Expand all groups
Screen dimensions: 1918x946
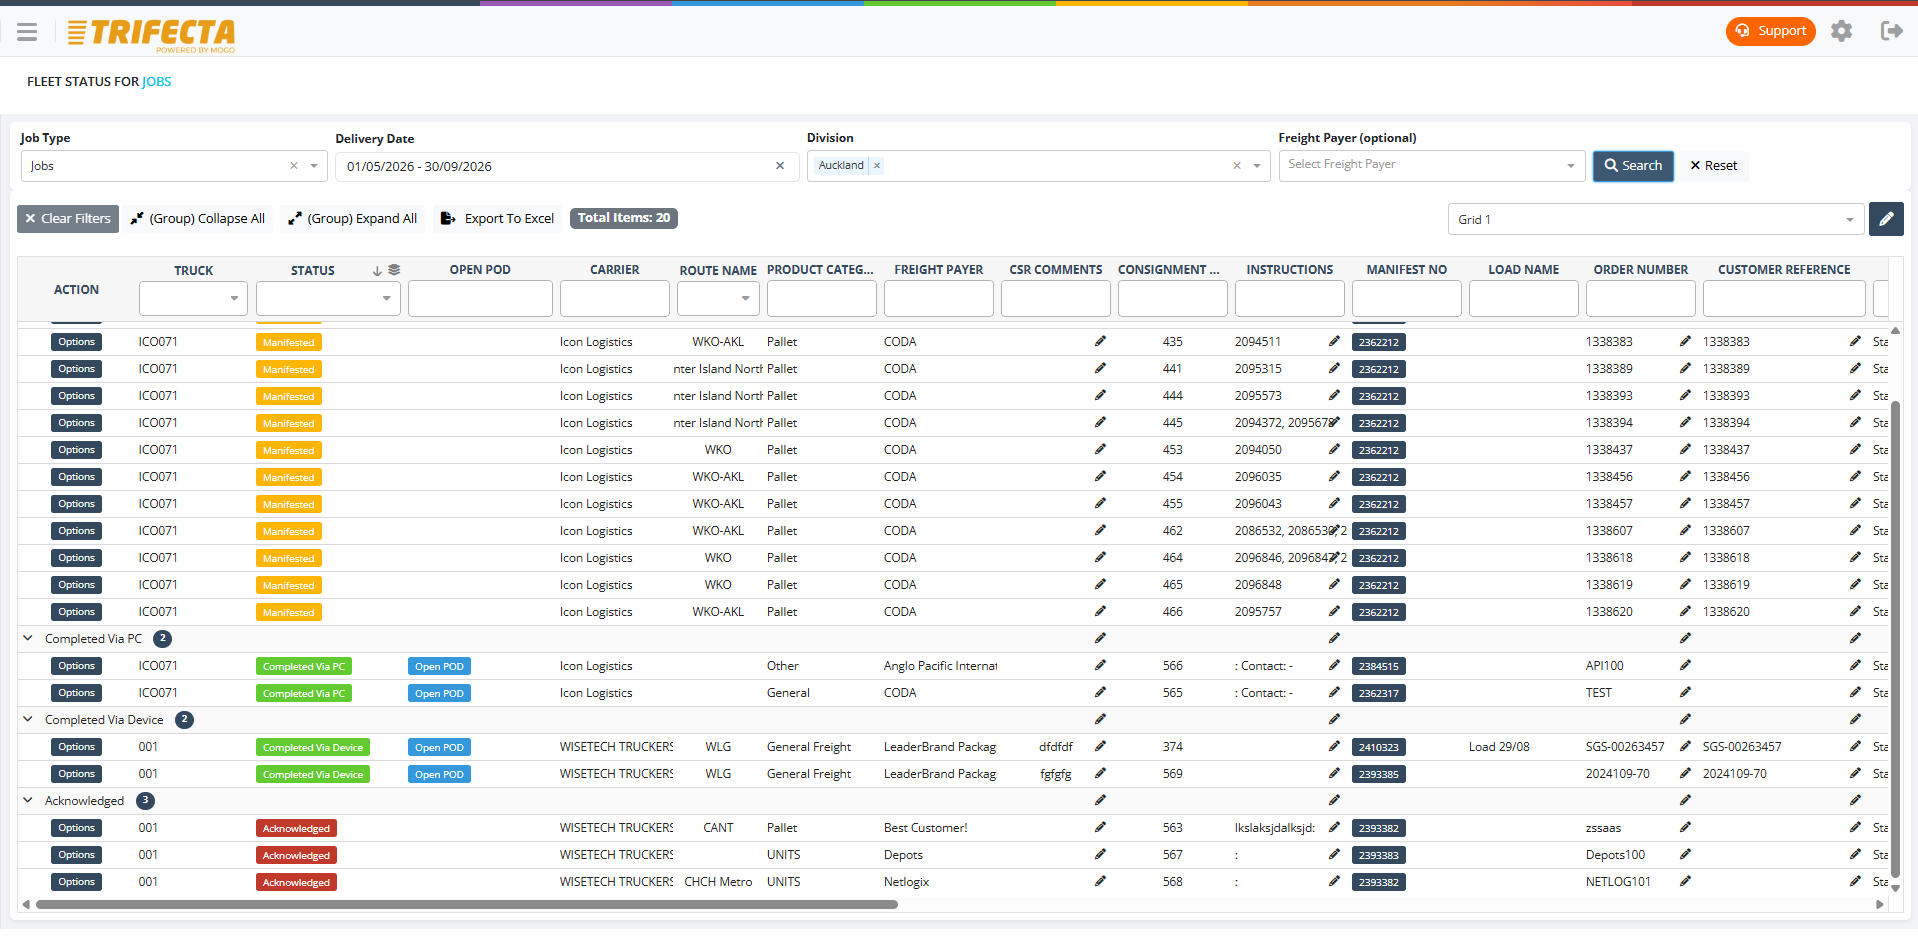click(x=353, y=219)
